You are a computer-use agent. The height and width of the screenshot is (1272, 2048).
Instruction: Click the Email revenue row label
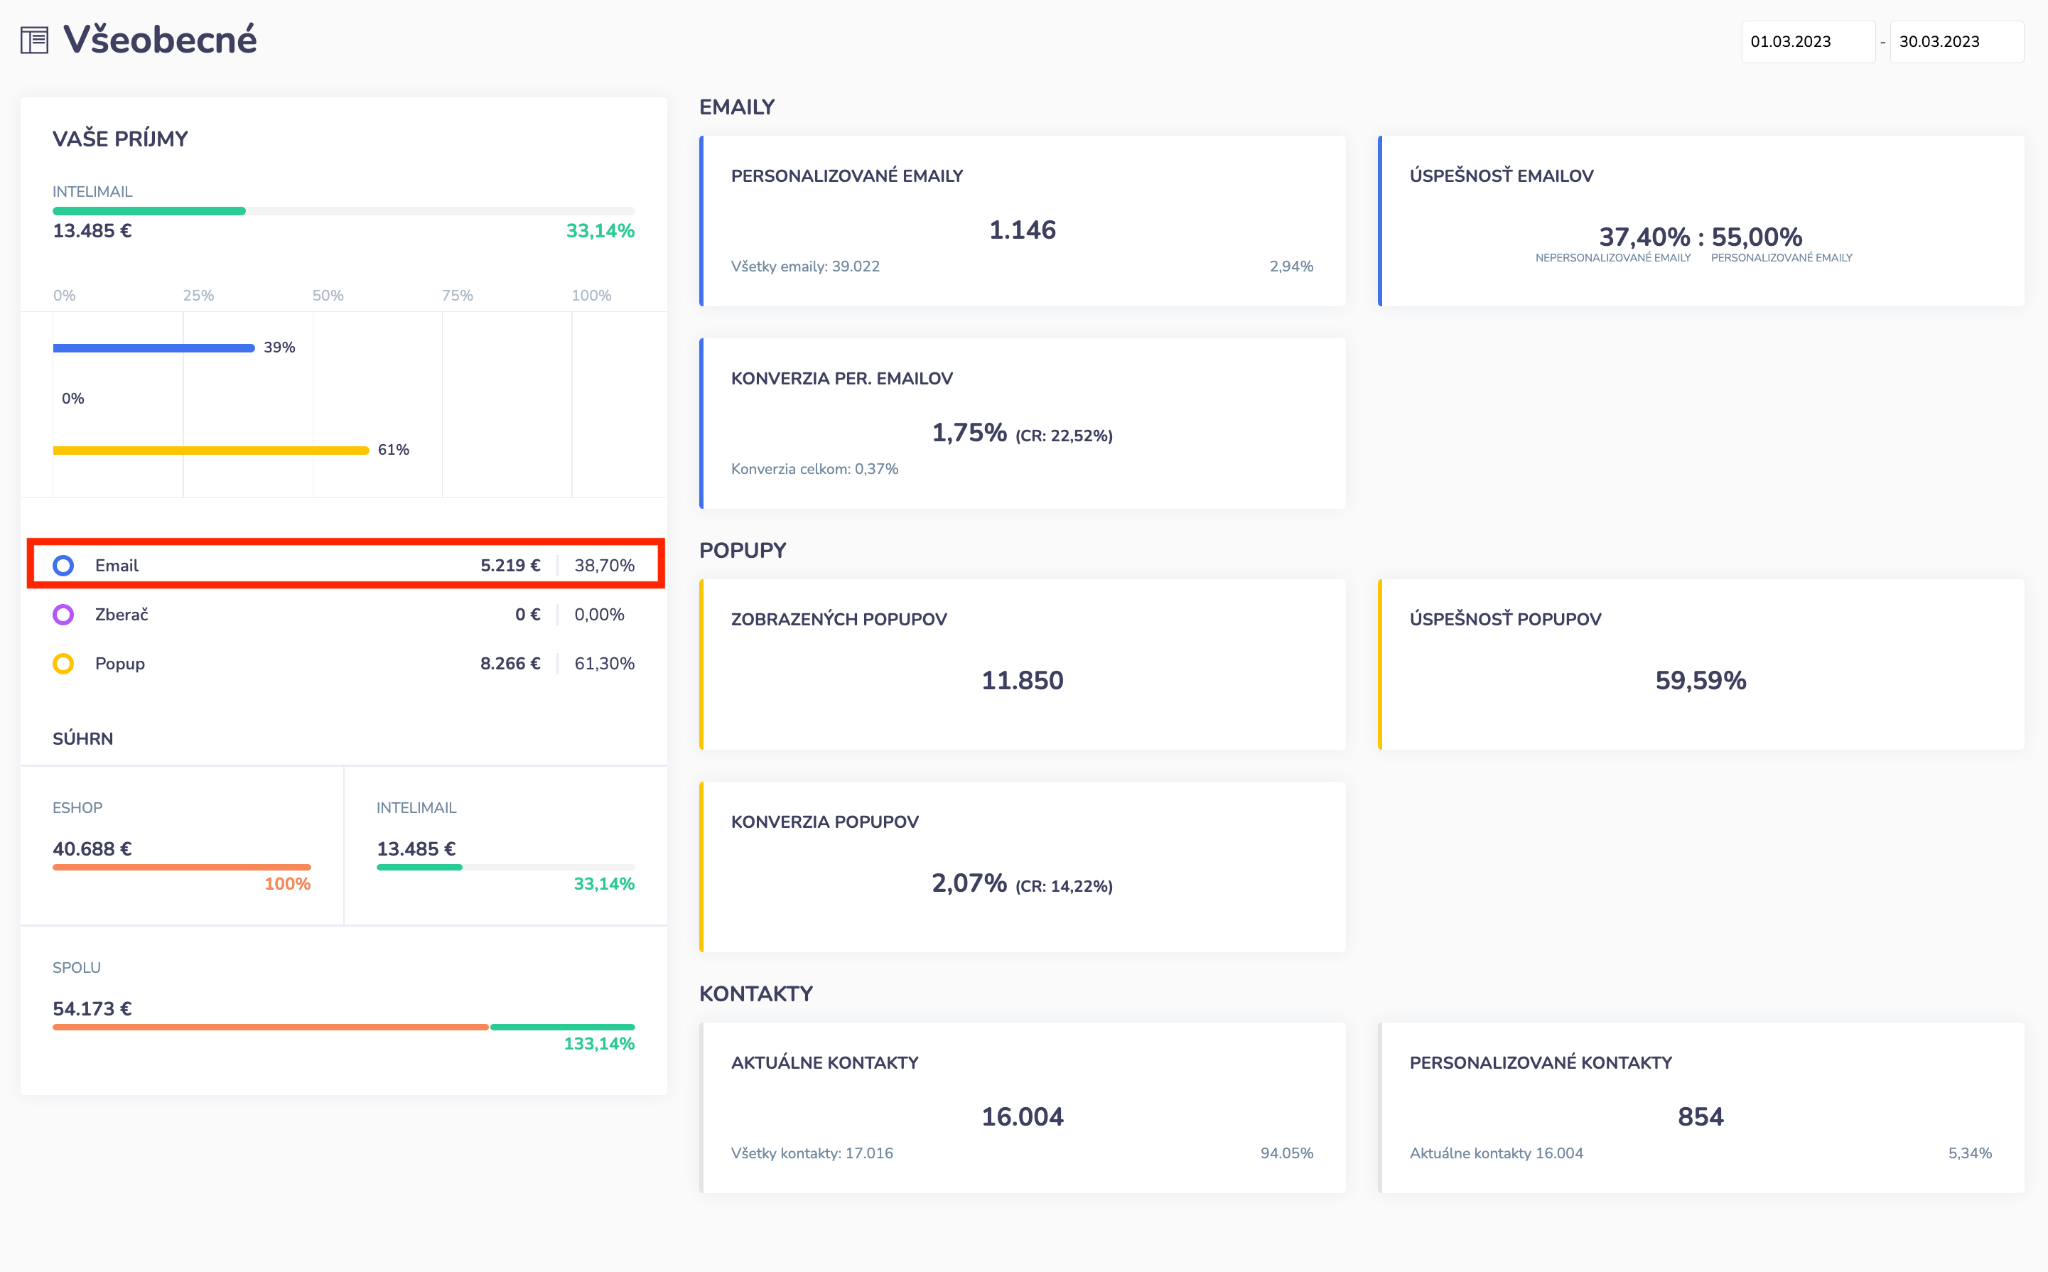(x=117, y=566)
